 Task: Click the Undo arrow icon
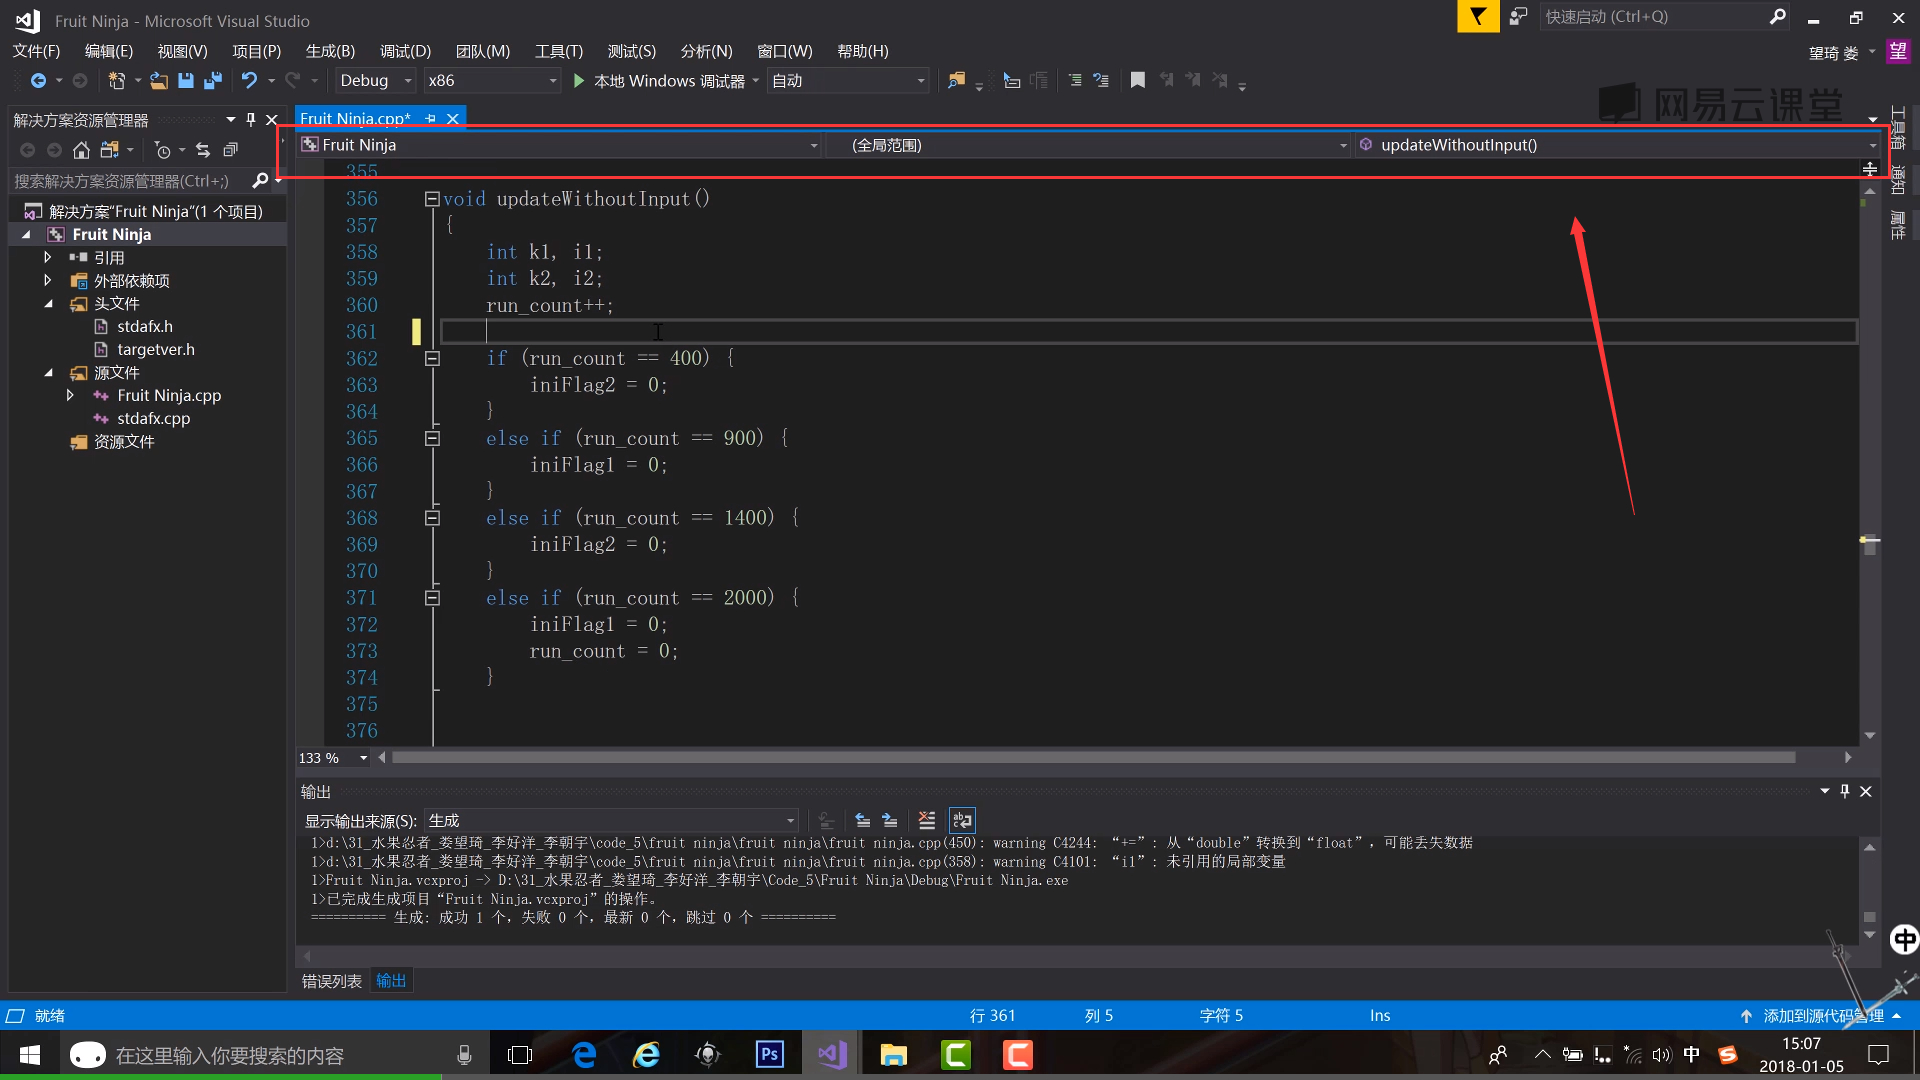pyautogui.click(x=249, y=81)
